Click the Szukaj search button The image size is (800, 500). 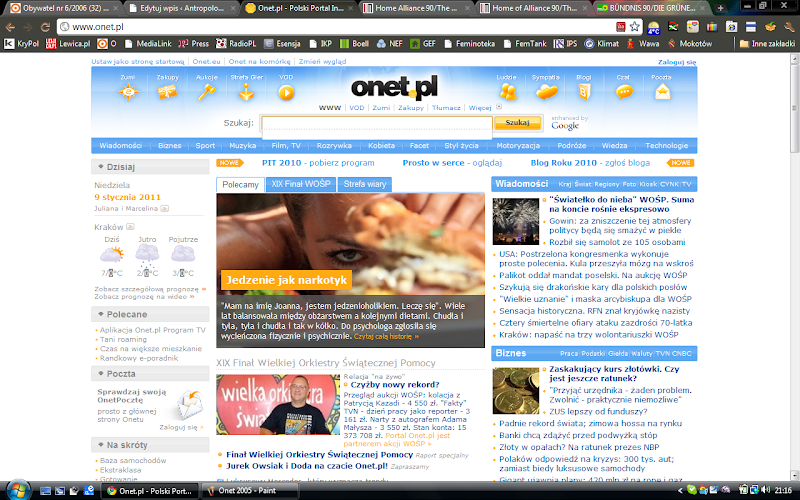pyautogui.click(x=517, y=122)
